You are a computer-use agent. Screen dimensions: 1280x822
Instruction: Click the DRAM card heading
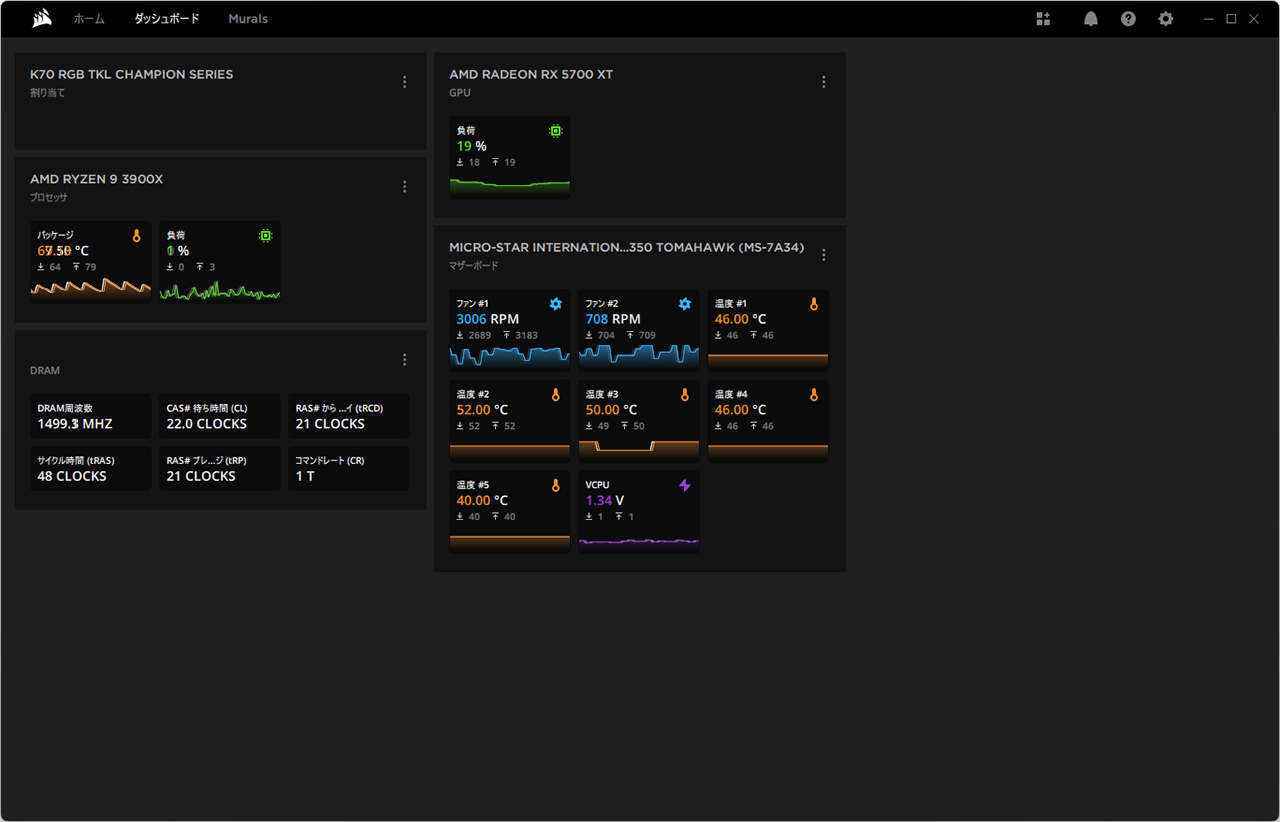pyautogui.click(x=45, y=370)
